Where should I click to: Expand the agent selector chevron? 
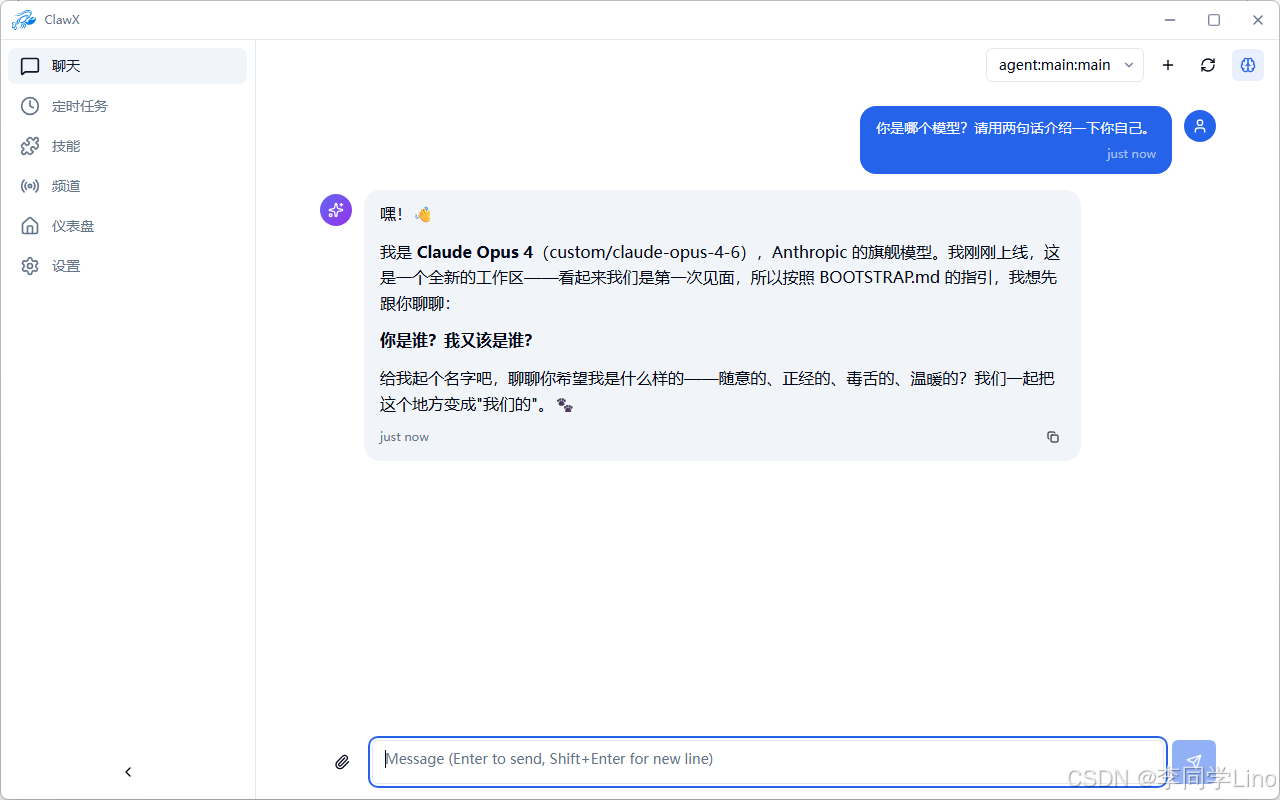[1130, 64]
